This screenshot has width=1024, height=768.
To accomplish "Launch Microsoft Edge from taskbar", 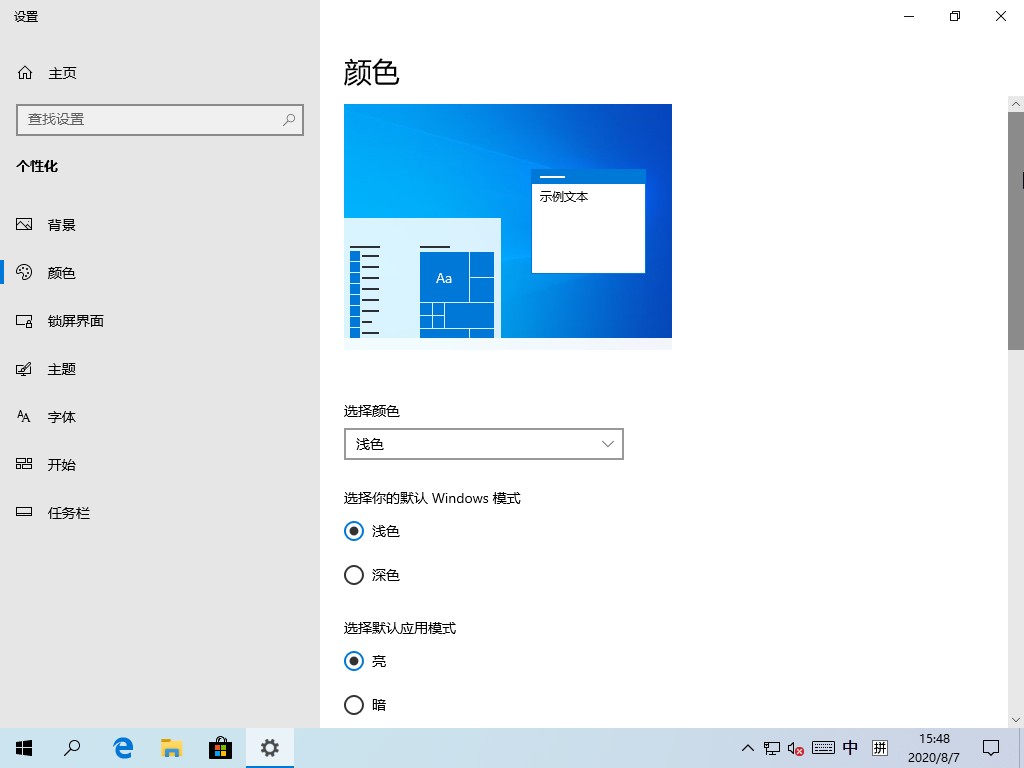I will pos(122,747).
